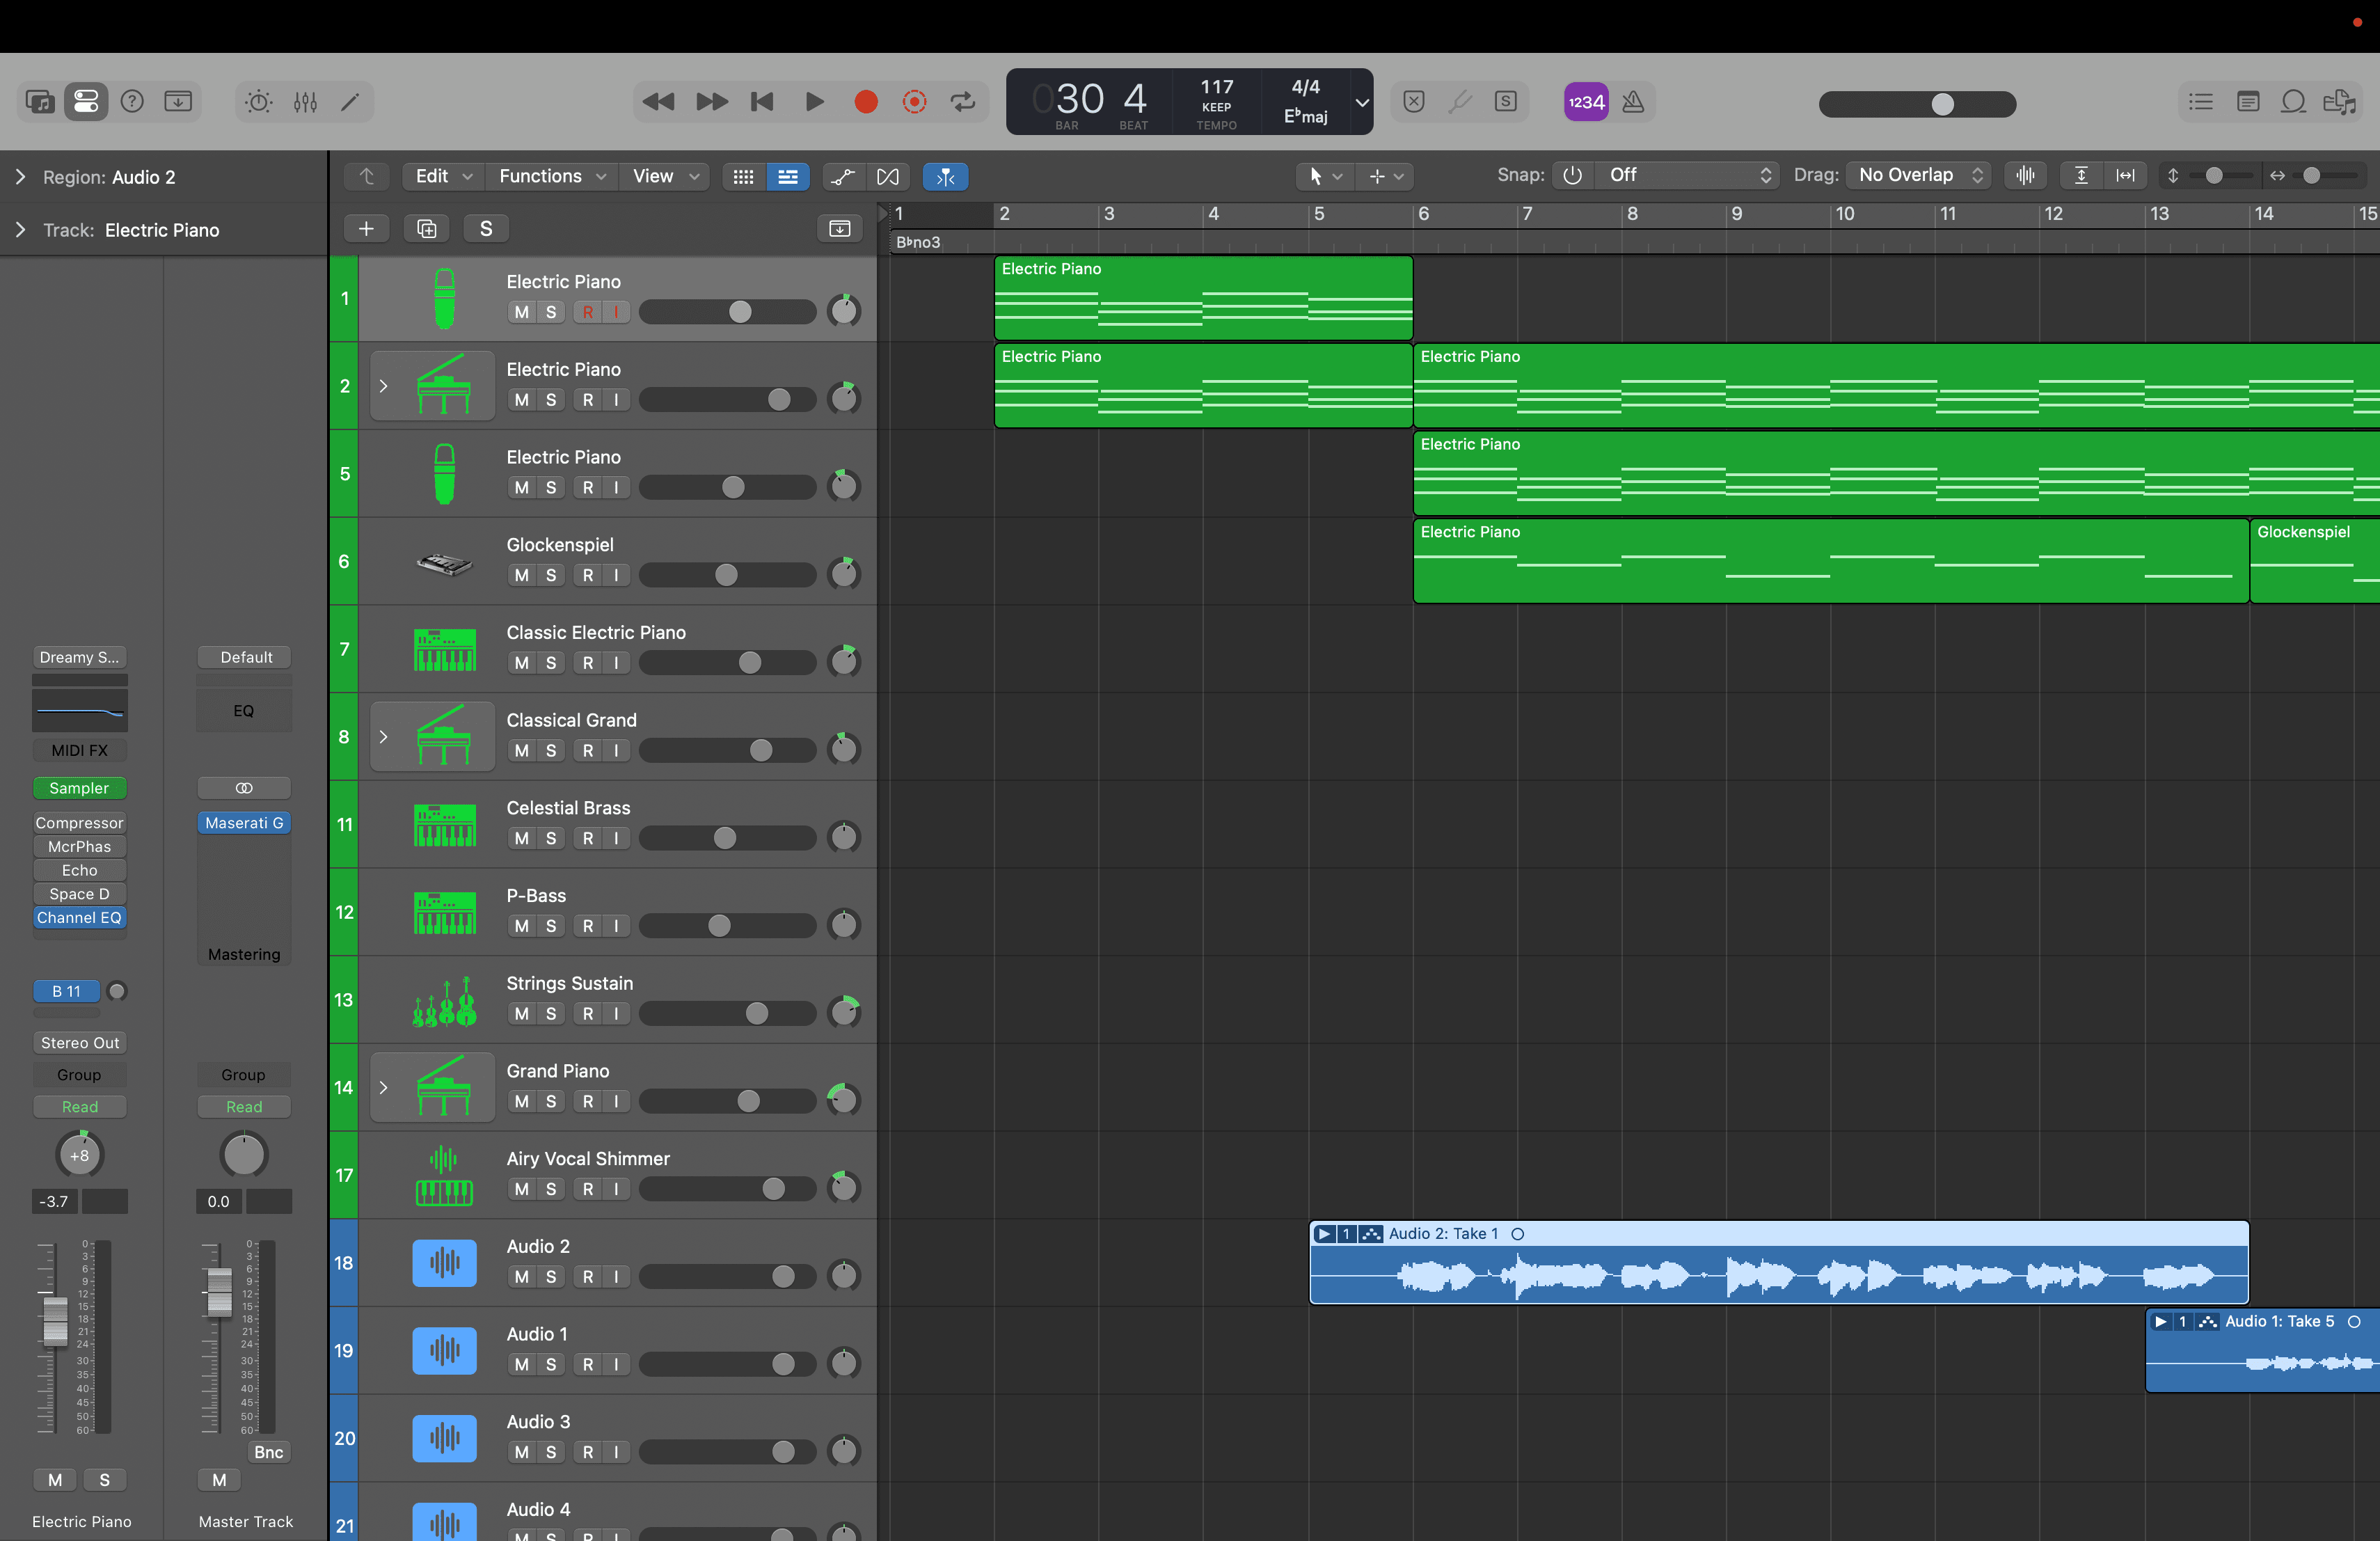Open the Snap Off dropdown
Screen dimensions: 2380x1541
(1686, 175)
